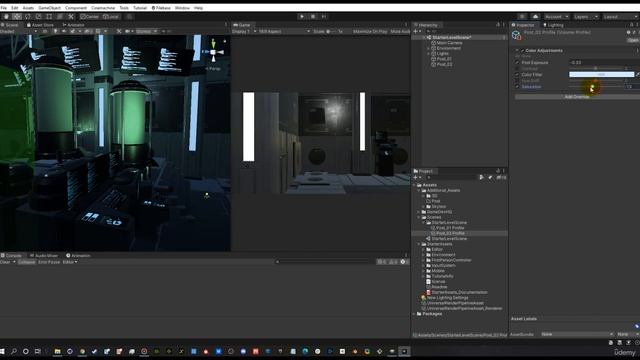The image size is (640, 360).
Task: Select Post_01 Profile in Project
Action: (450, 228)
